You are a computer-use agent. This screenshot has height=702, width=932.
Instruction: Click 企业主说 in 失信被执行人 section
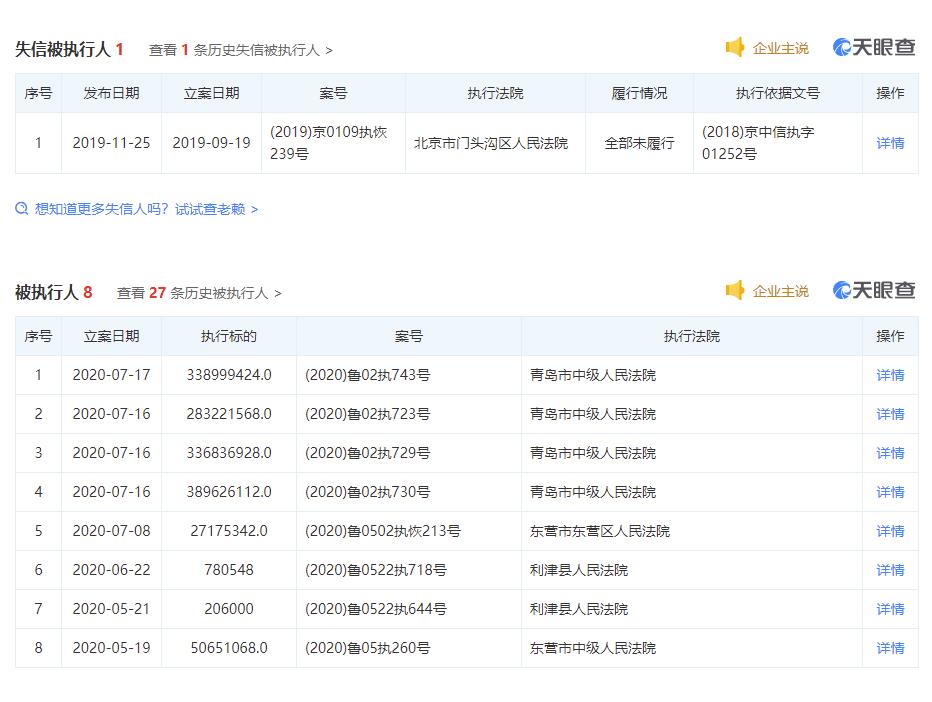(x=780, y=48)
